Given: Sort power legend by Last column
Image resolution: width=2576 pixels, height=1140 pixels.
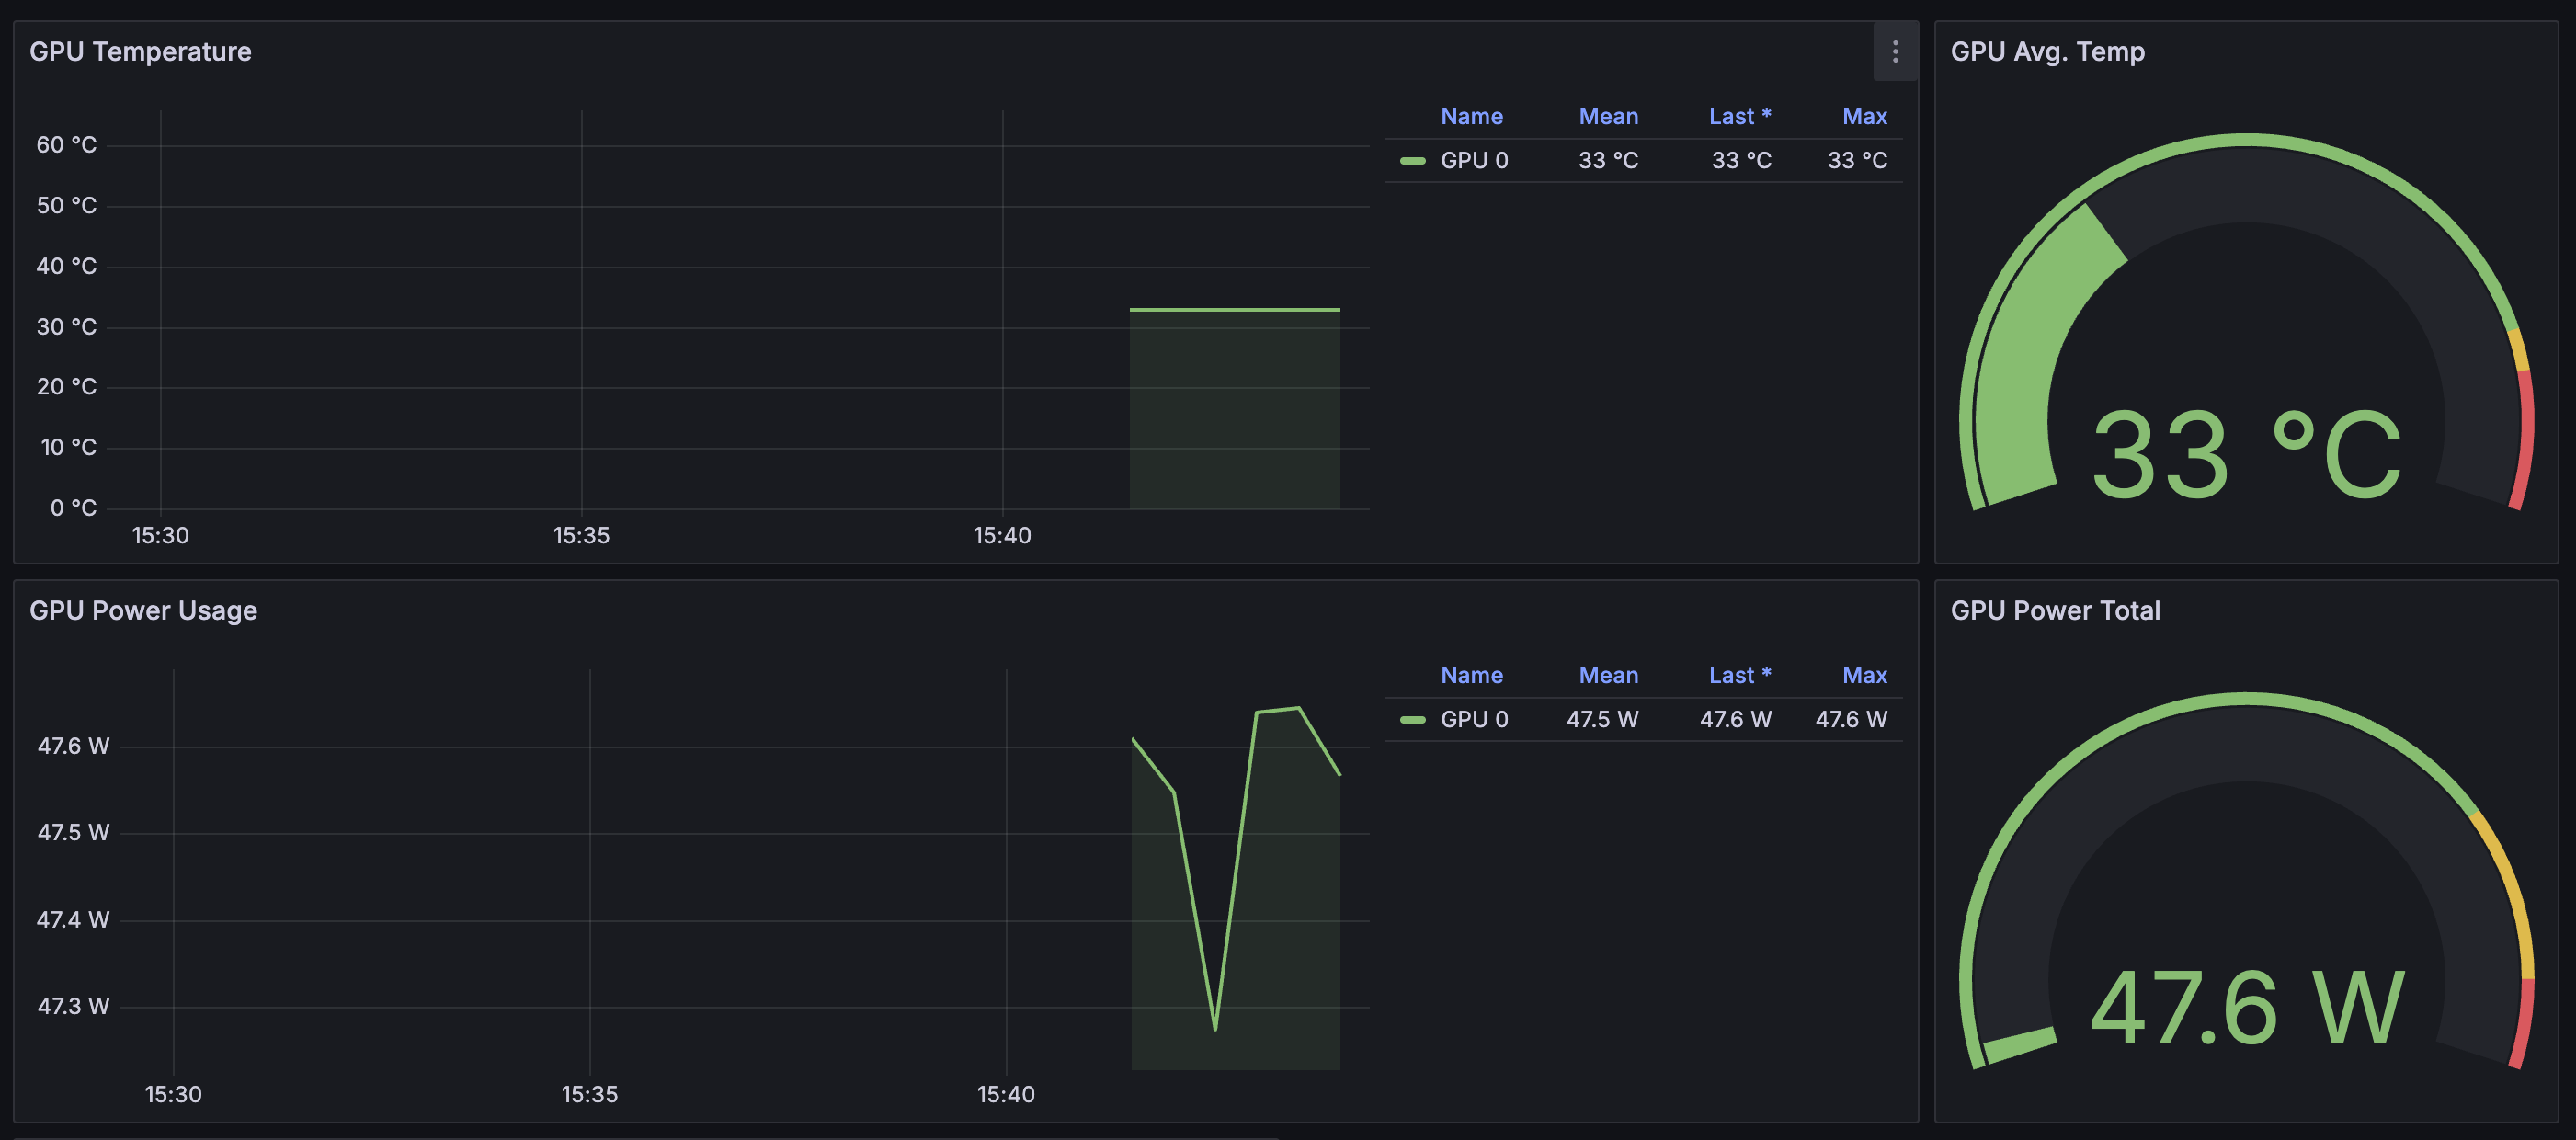Looking at the screenshot, I should tap(1739, 676).
